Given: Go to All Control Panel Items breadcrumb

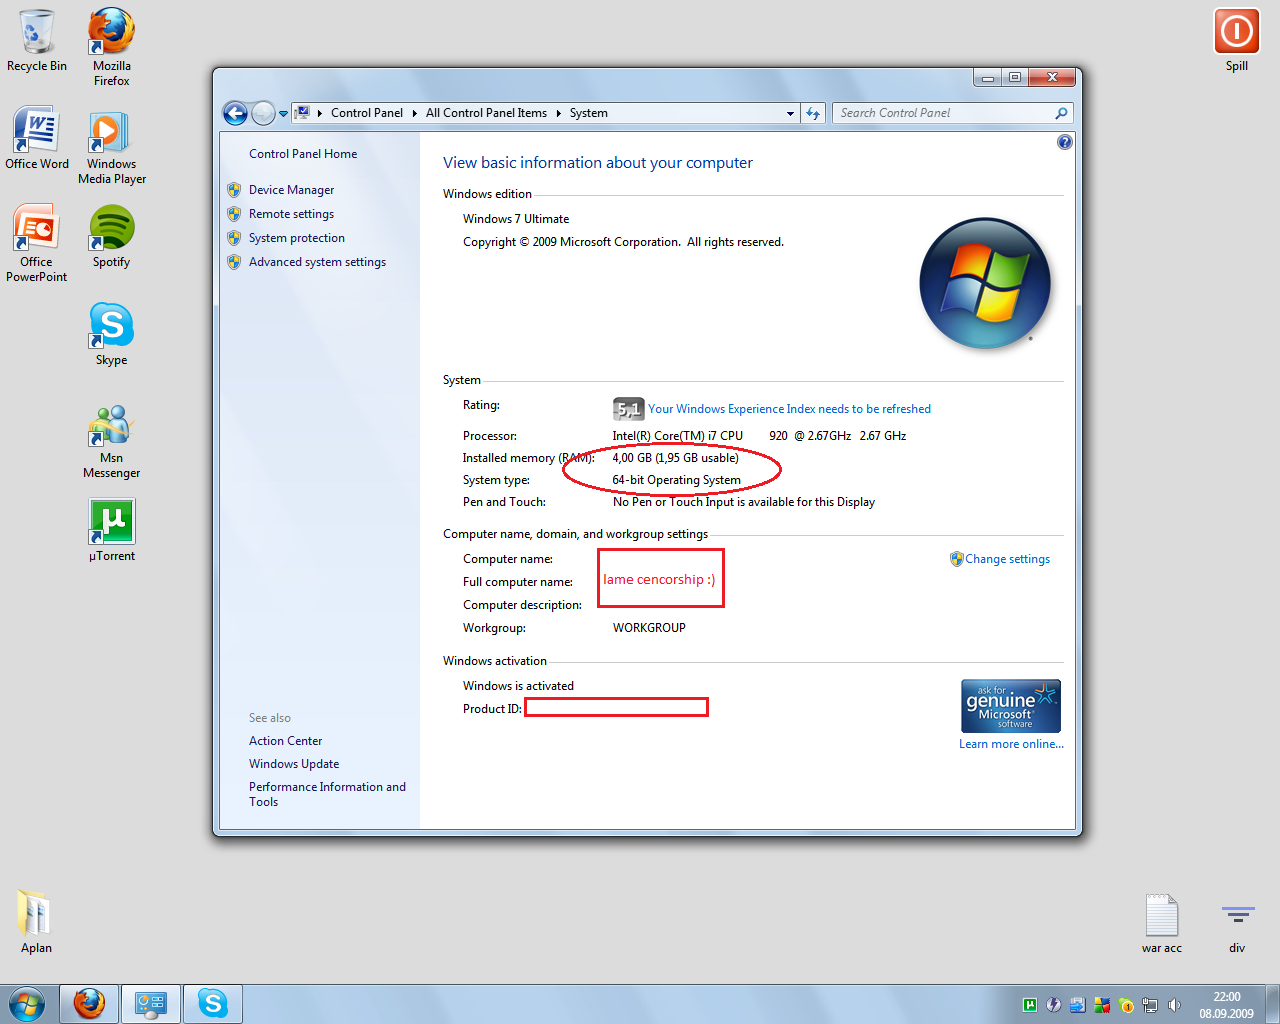Looking at the screenshot, I should tap(486, 113).
